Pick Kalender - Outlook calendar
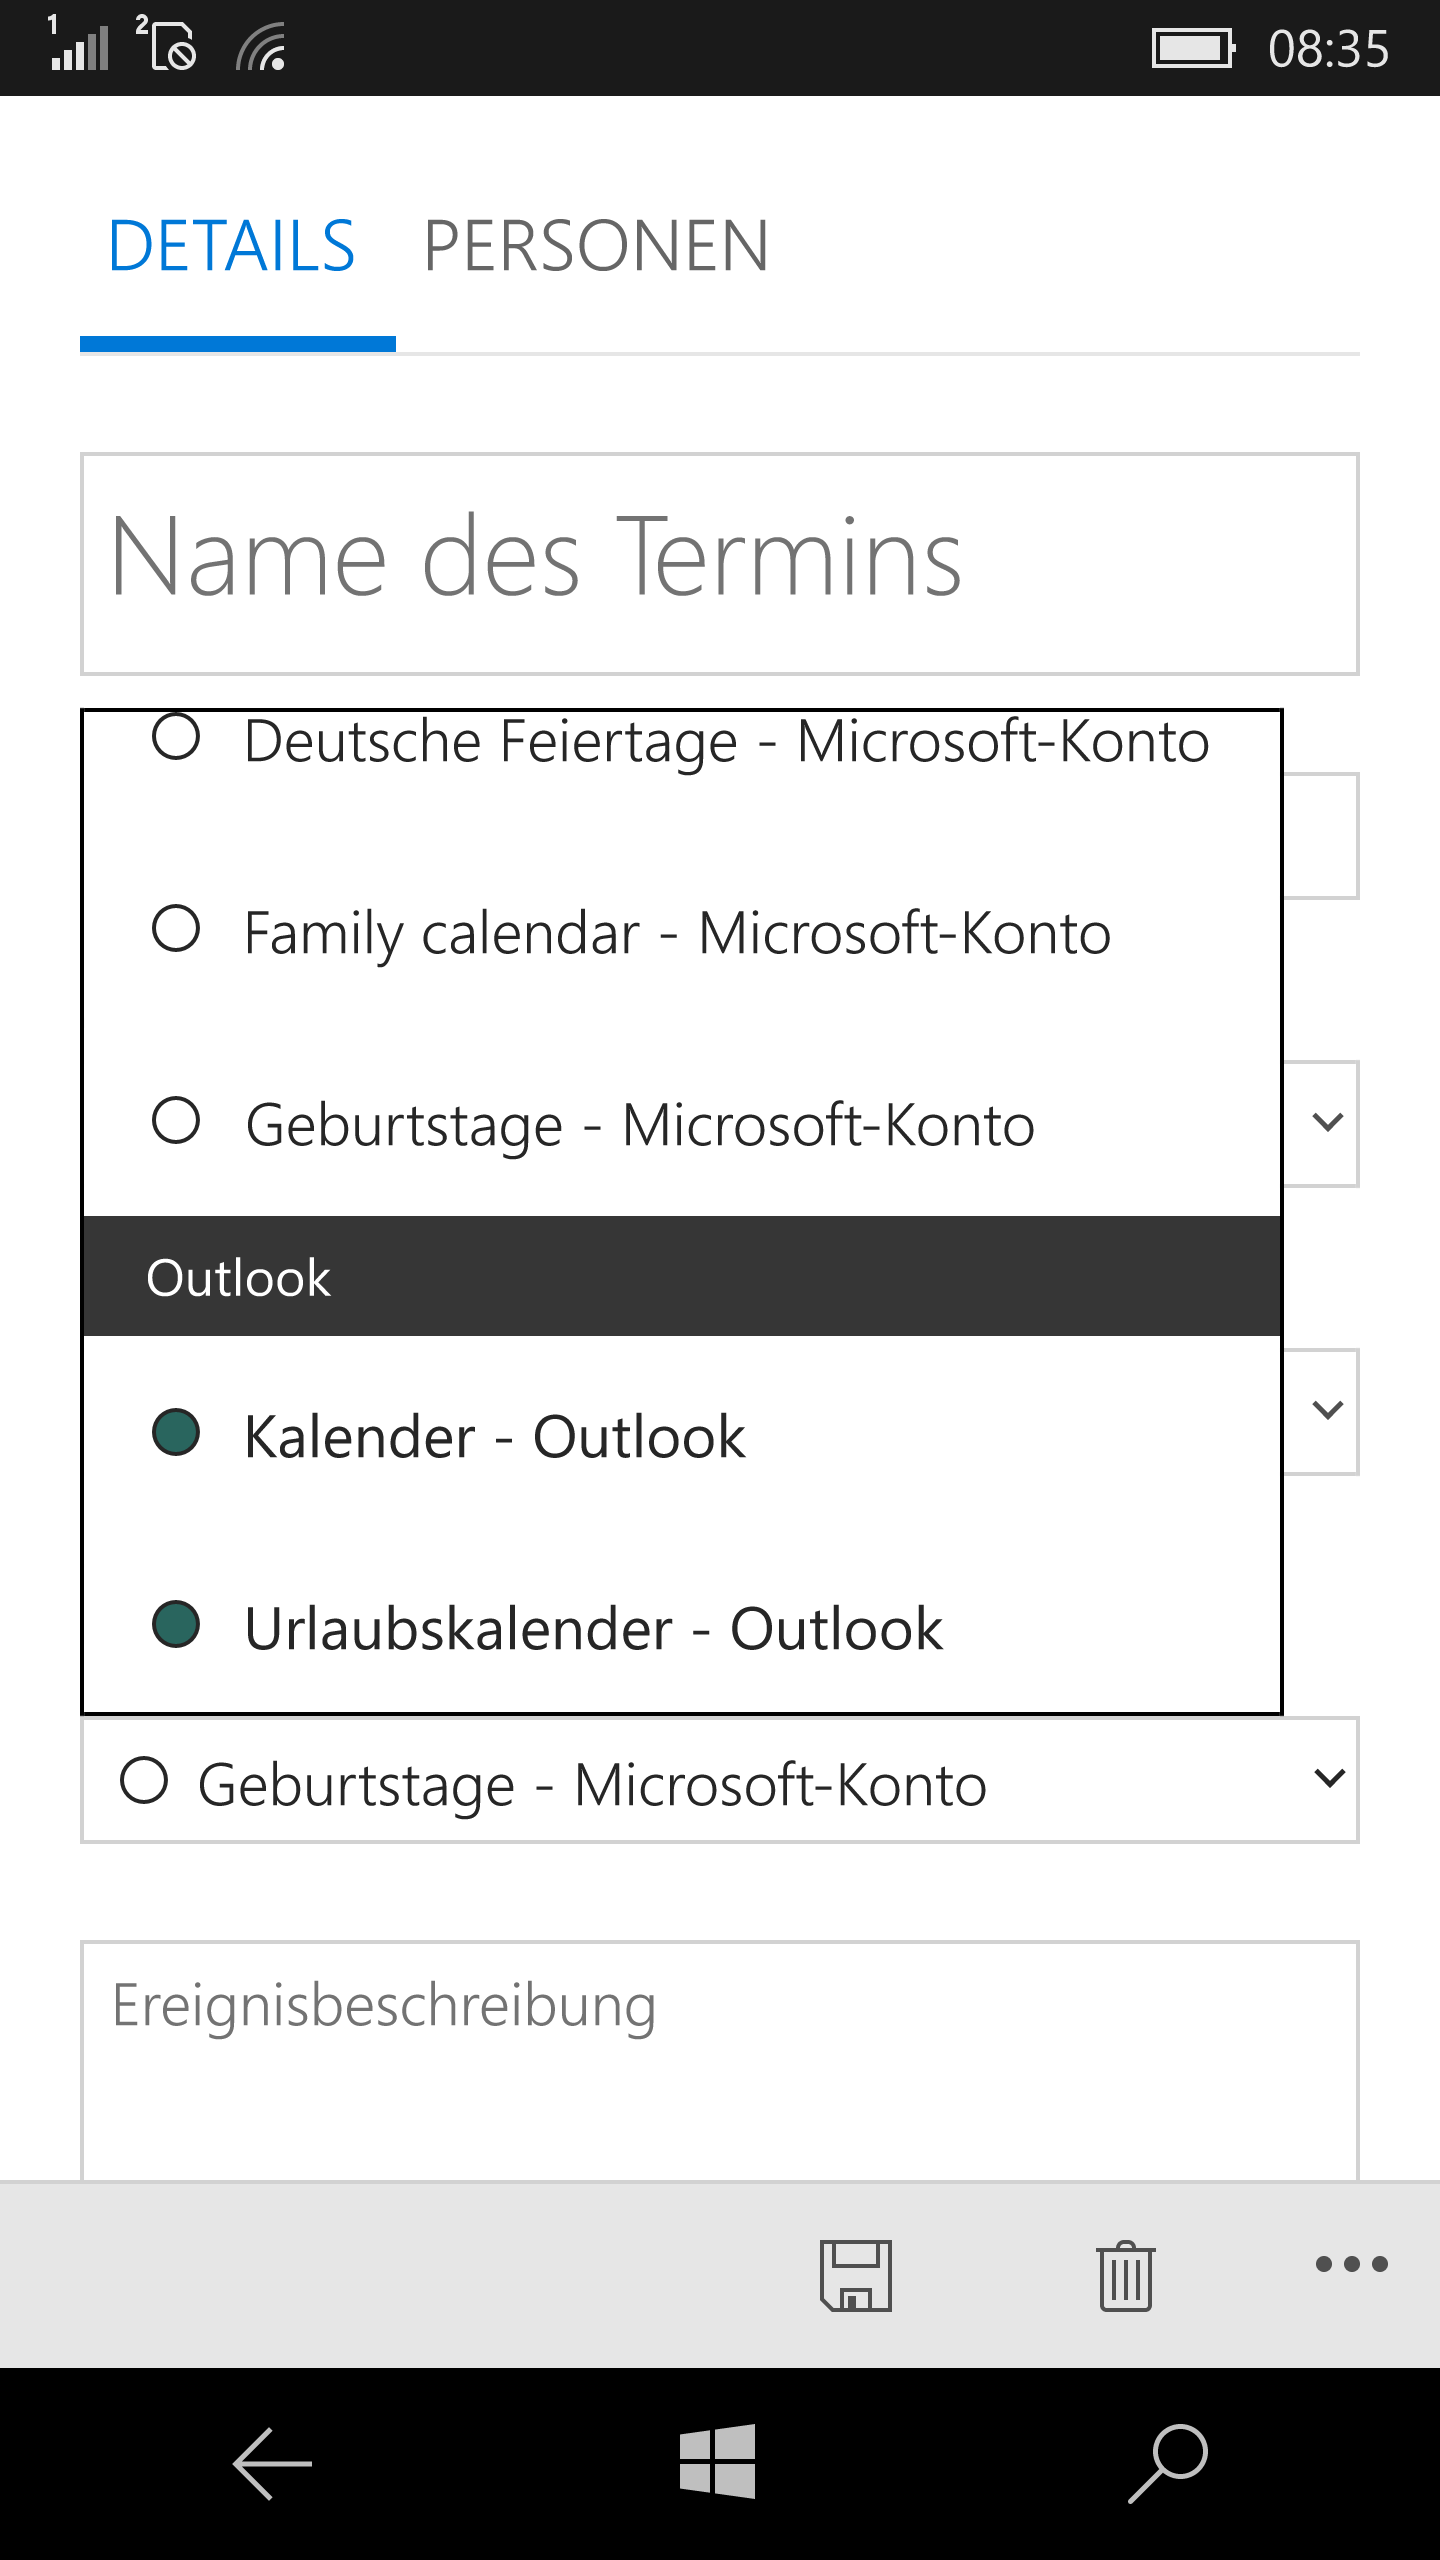Image resolution: width=1440 pixels, height=2560 pixels. (682, 1435)
